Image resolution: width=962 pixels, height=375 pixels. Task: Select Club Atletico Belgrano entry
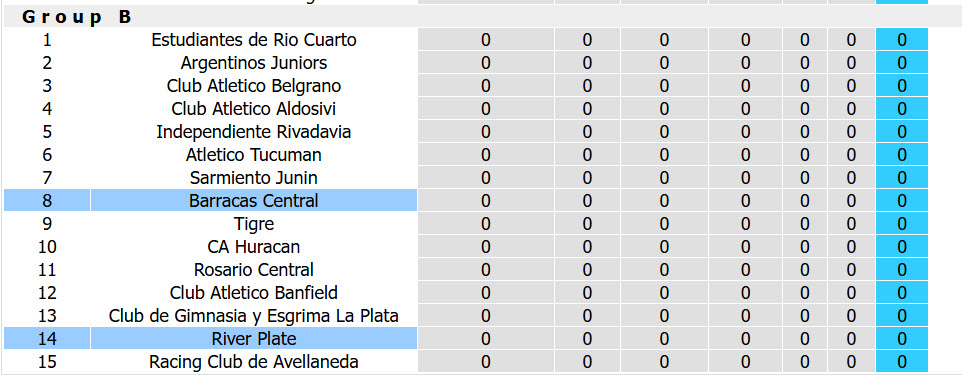tap(253, 86)
